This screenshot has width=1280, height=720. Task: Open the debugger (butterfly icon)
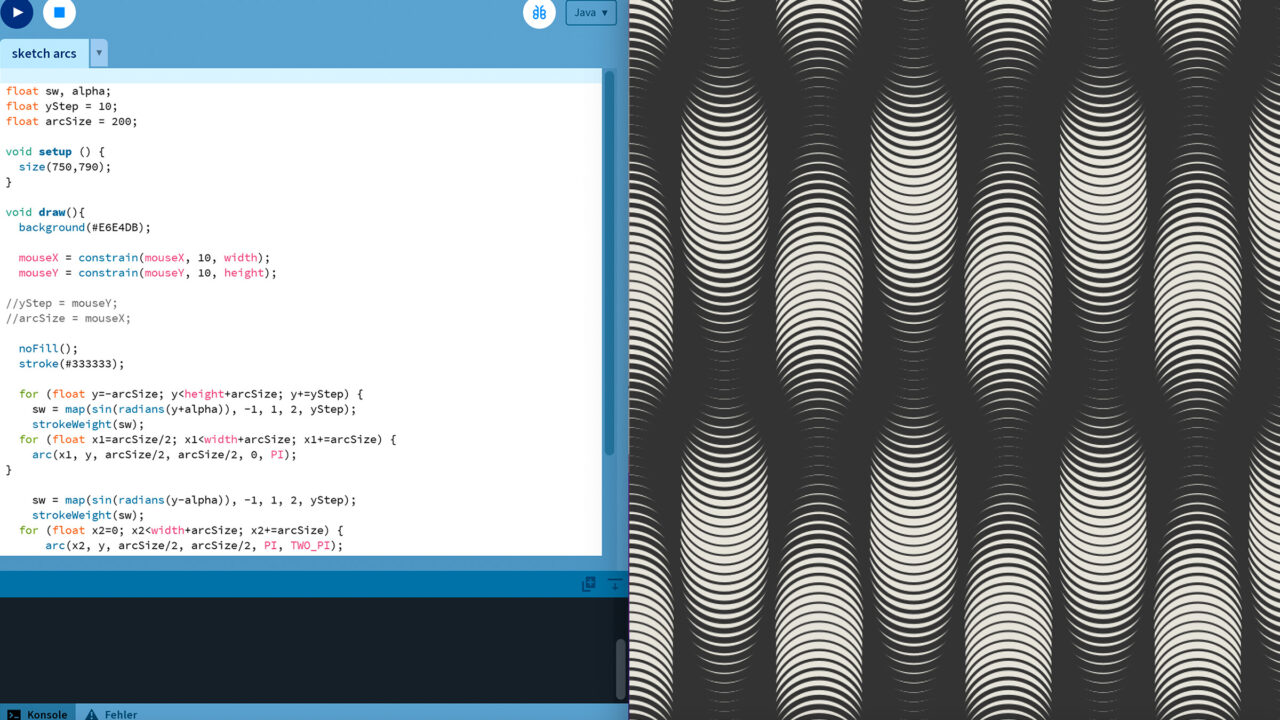[x=539, y=13]
